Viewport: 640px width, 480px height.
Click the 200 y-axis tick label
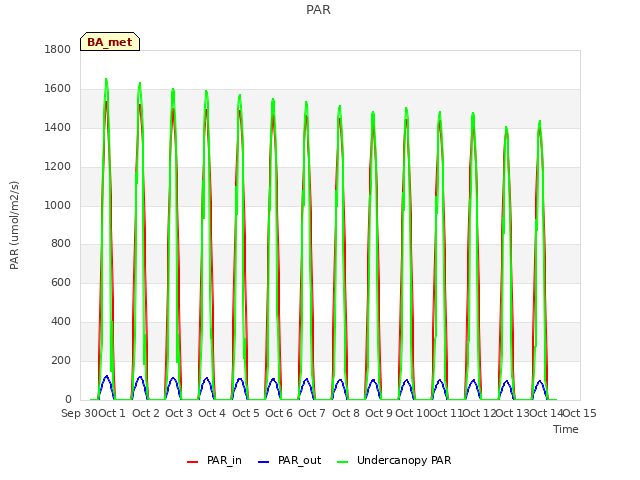coord(61,360)
